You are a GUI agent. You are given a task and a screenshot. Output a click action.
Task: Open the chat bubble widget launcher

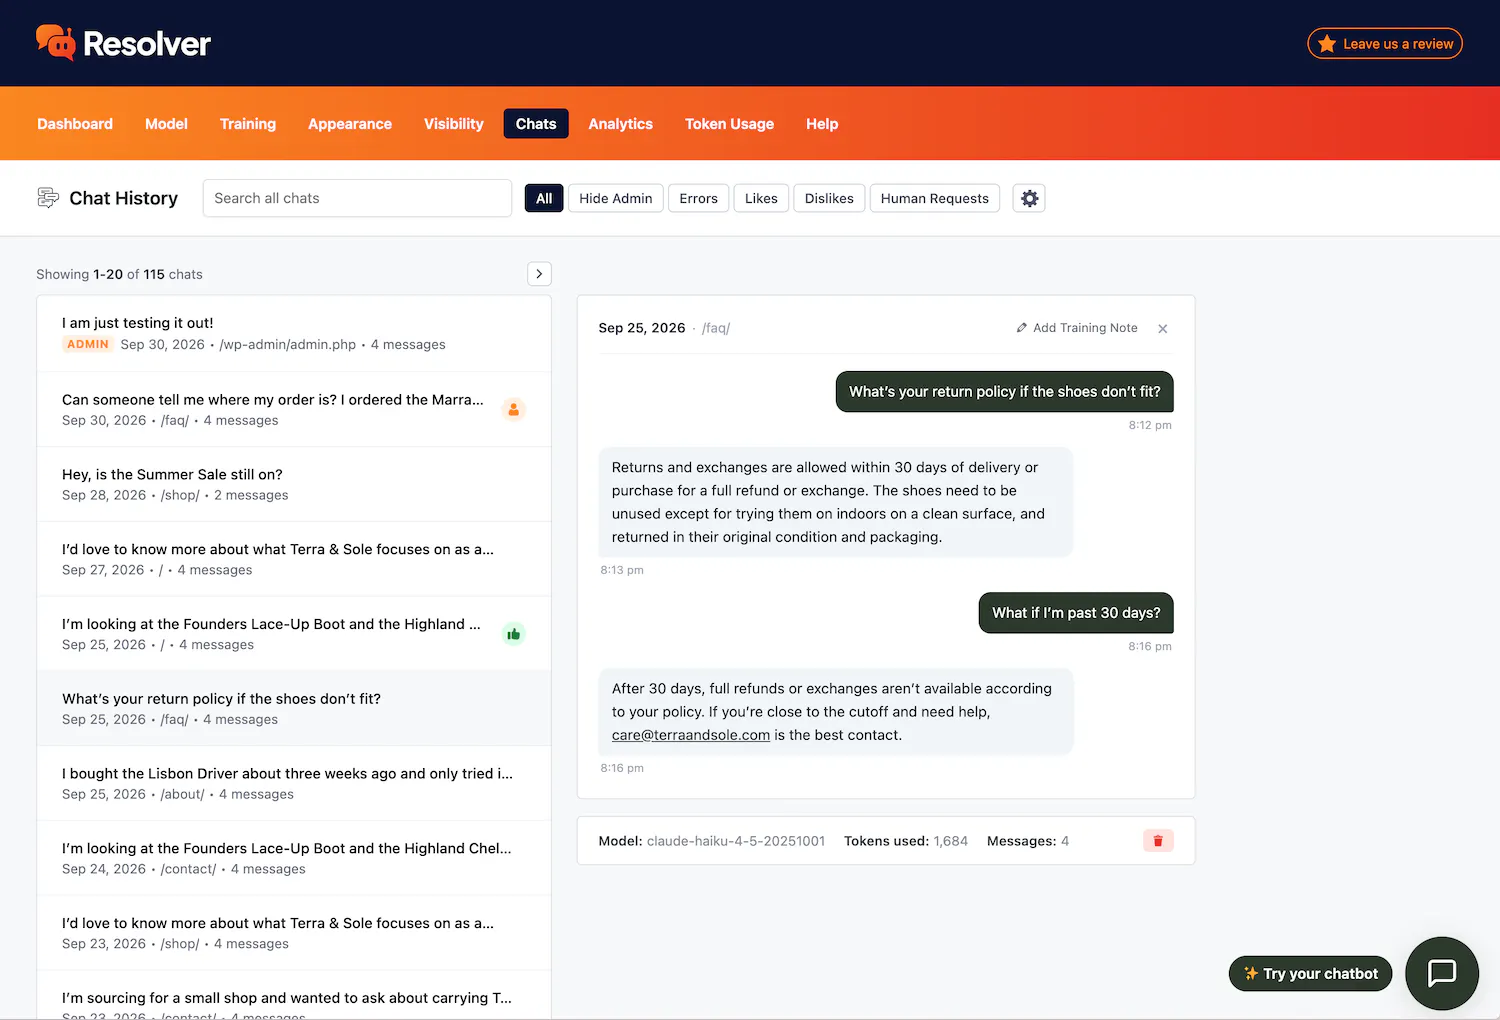click(x=1441, y=973)
